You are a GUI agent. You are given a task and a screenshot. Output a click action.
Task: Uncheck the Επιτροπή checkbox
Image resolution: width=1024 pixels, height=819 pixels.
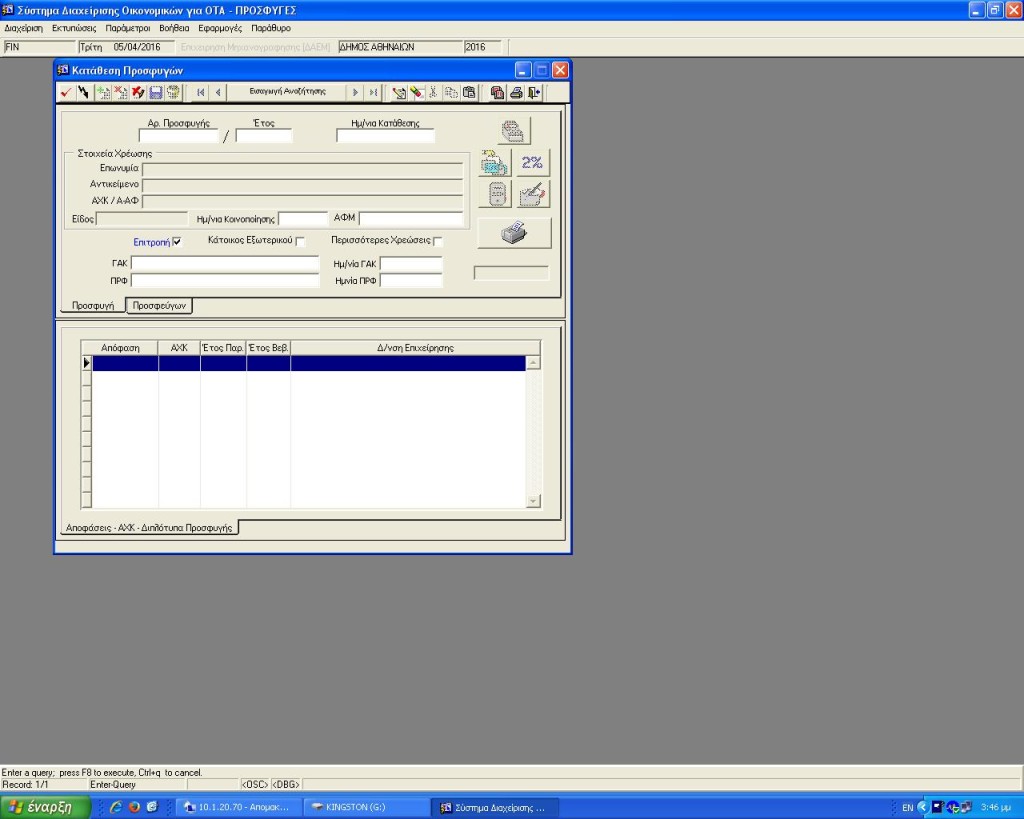(177, 242)
